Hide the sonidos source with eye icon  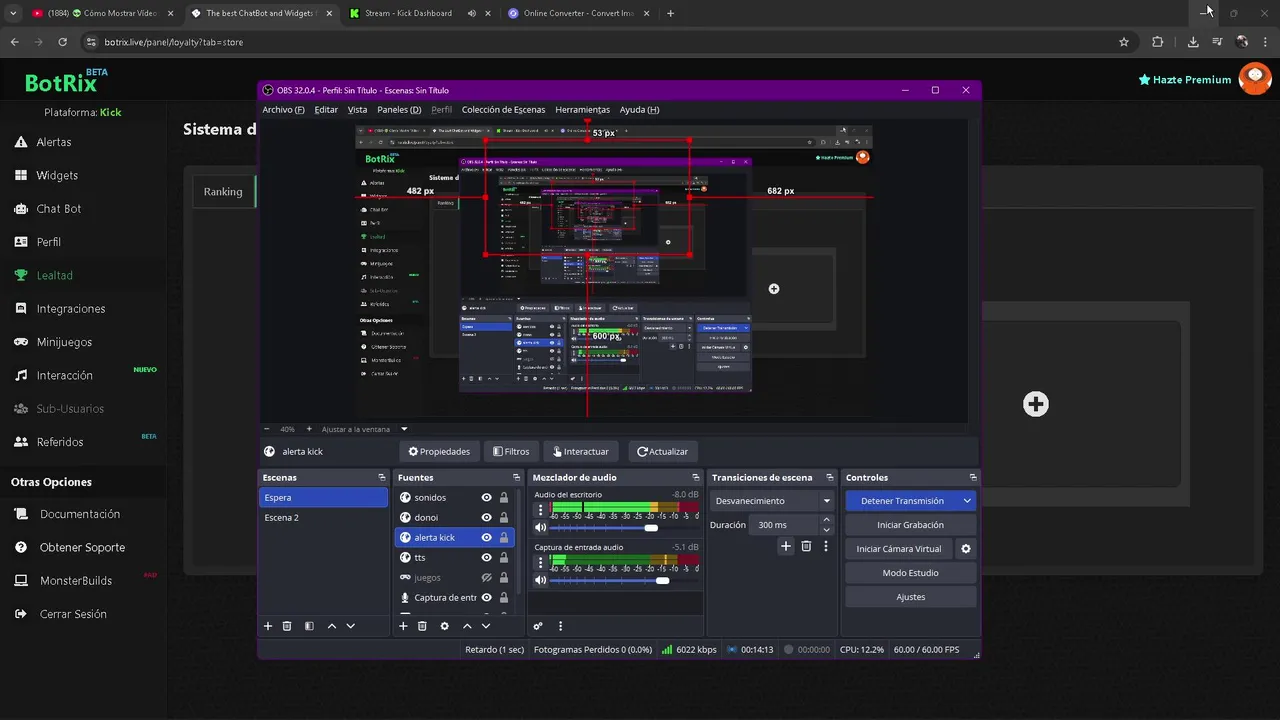[x=486, y=497]
